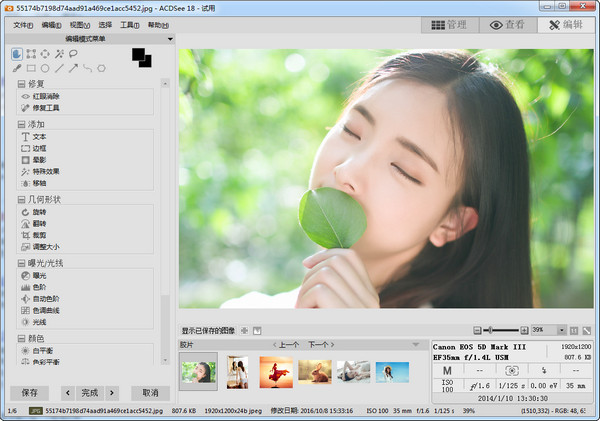Image resolution: width=600 pixels, height=421 pixels.
Task: Select the Magic Wand selection tool
Action: pyautogui.click(x=60, y=54)
